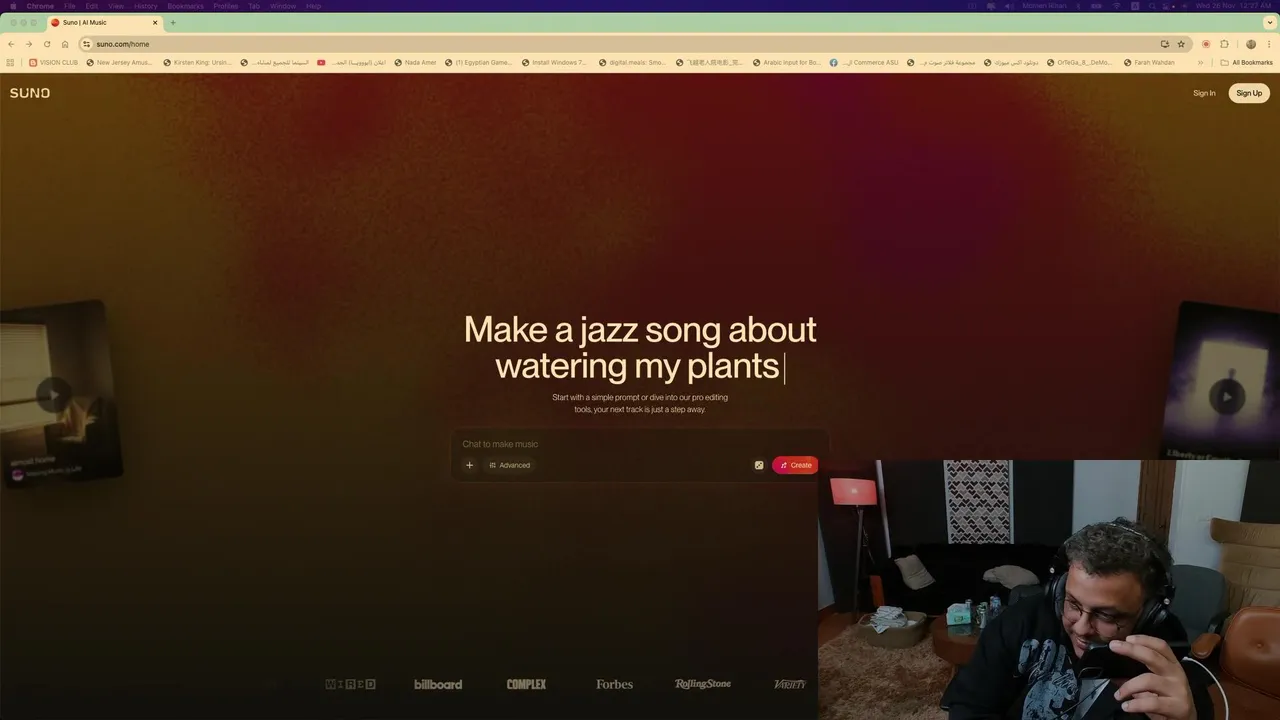Click the Forbes logo
This screenshot has width=1280, height=720.
coord(614,684)
